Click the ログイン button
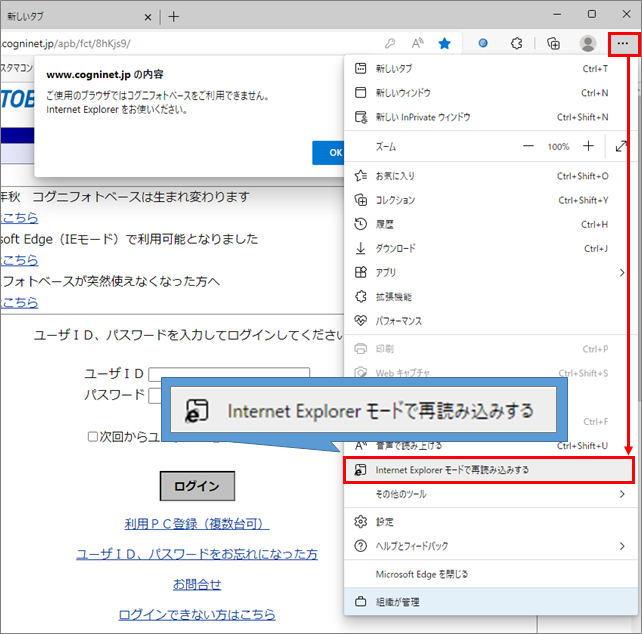The image size is (642, 634). (x=197, y=486)
